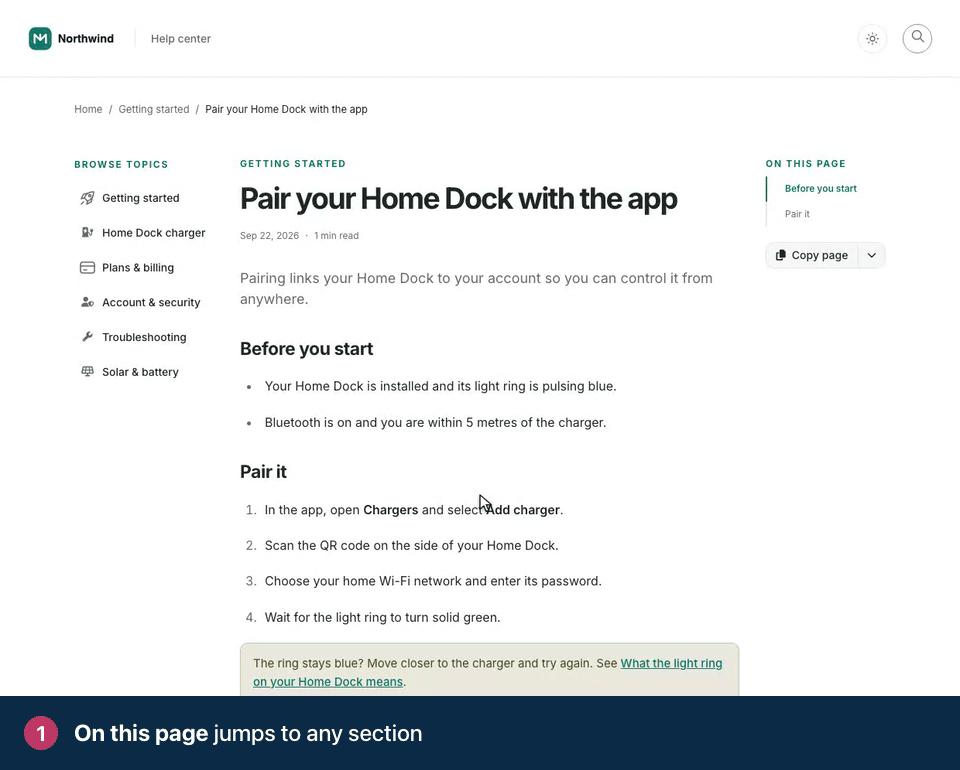Click the solar panel icon beside Solar & battery

click(88, 372)
